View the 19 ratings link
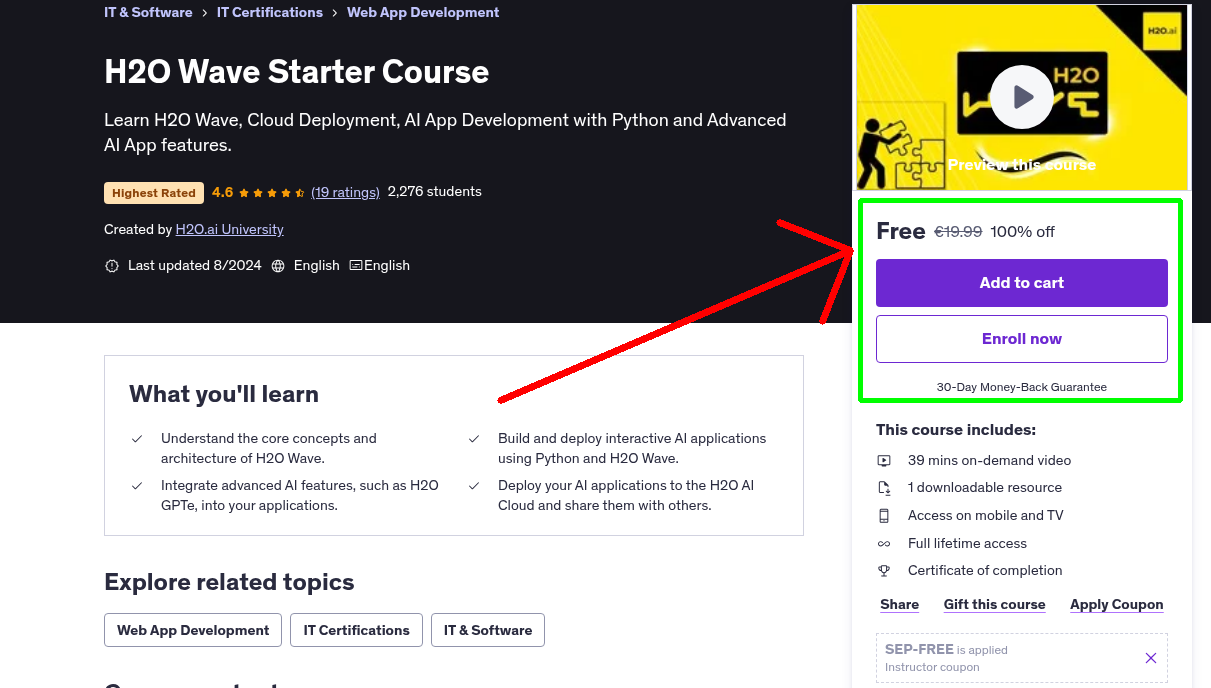1211x688 pixels. click(x=345, y=192)
